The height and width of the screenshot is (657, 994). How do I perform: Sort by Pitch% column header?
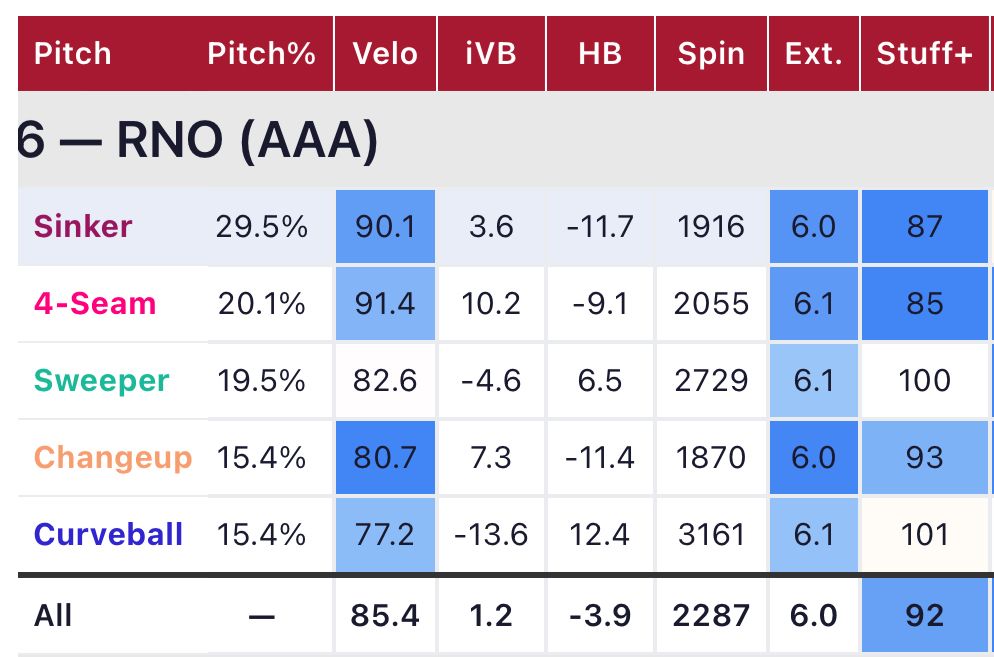pos(261,54)
